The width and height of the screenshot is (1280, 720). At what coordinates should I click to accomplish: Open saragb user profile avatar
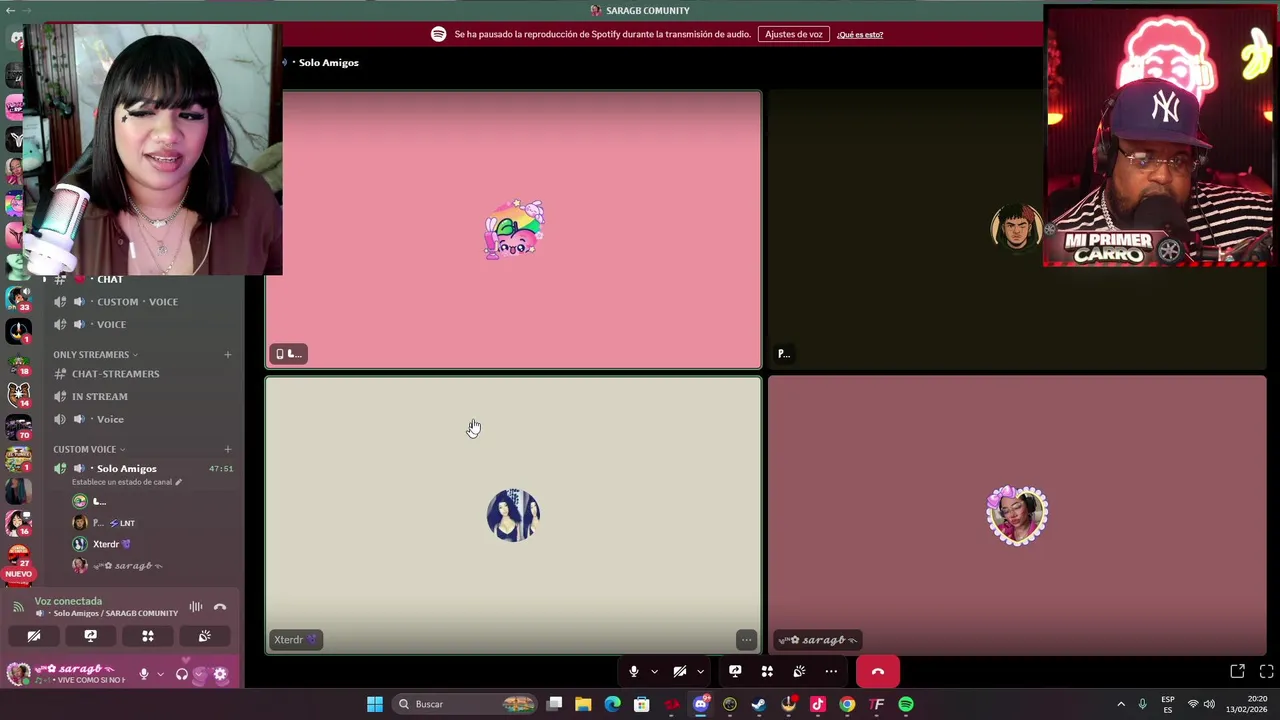(18, 673)
